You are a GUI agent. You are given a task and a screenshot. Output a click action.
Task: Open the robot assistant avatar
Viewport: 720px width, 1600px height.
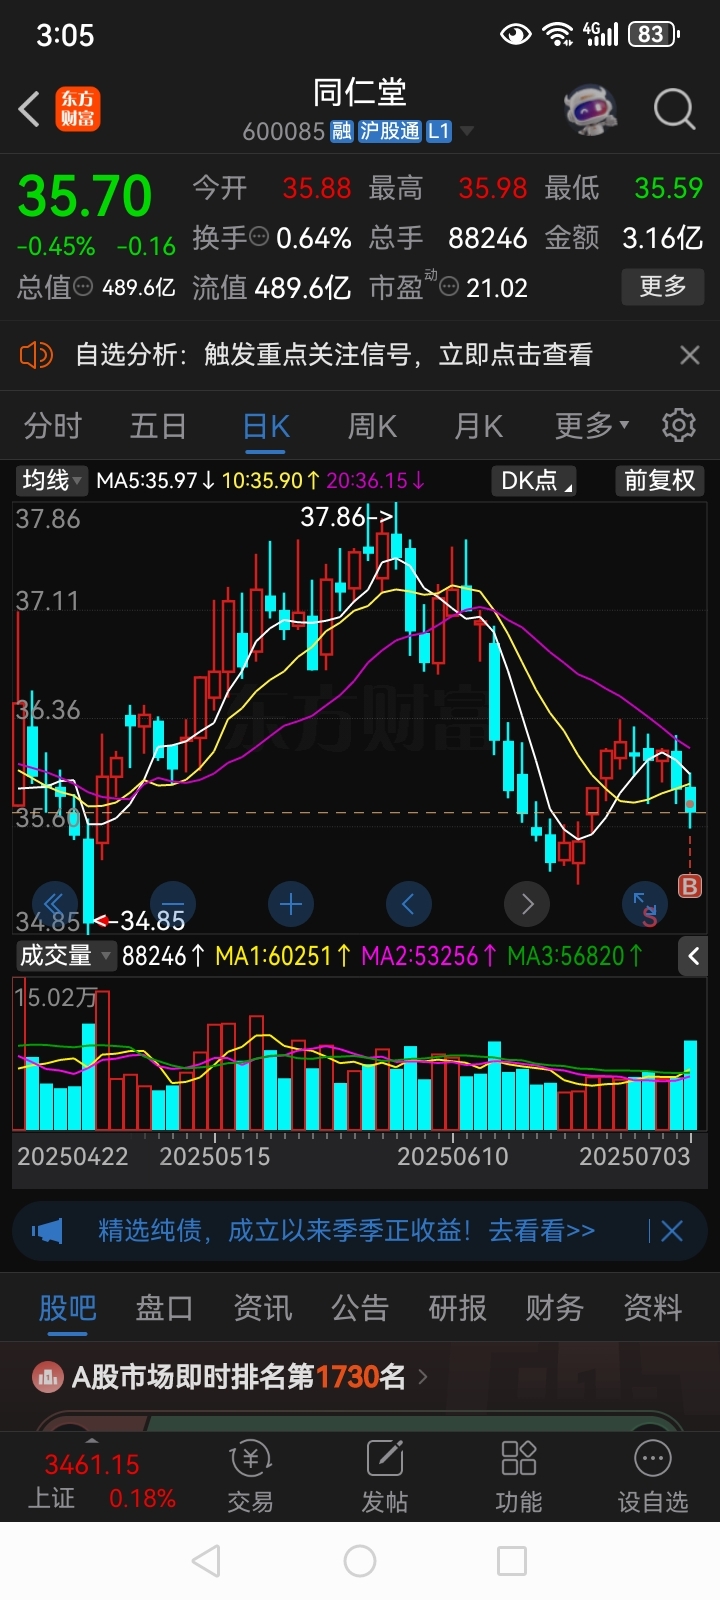(590, 109)
